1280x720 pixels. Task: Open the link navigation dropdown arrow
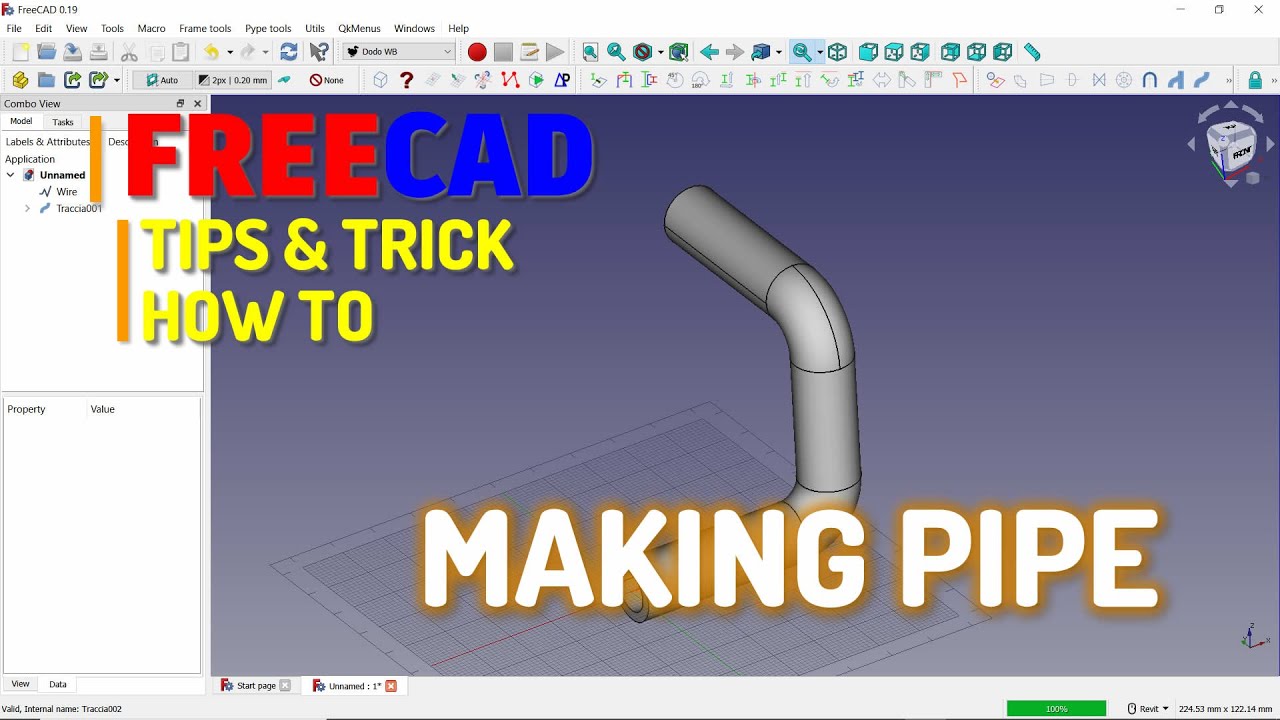pyautogui.click(x=779, y=52)
